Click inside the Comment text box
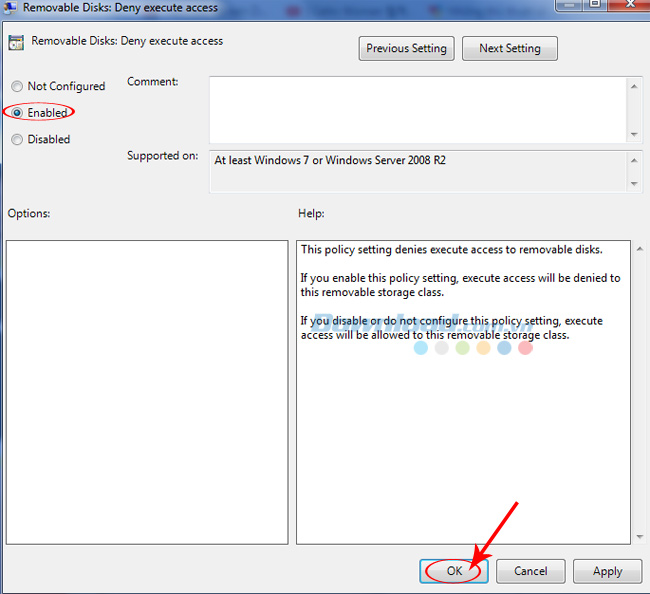650x594 pixels. pos(418,110)
